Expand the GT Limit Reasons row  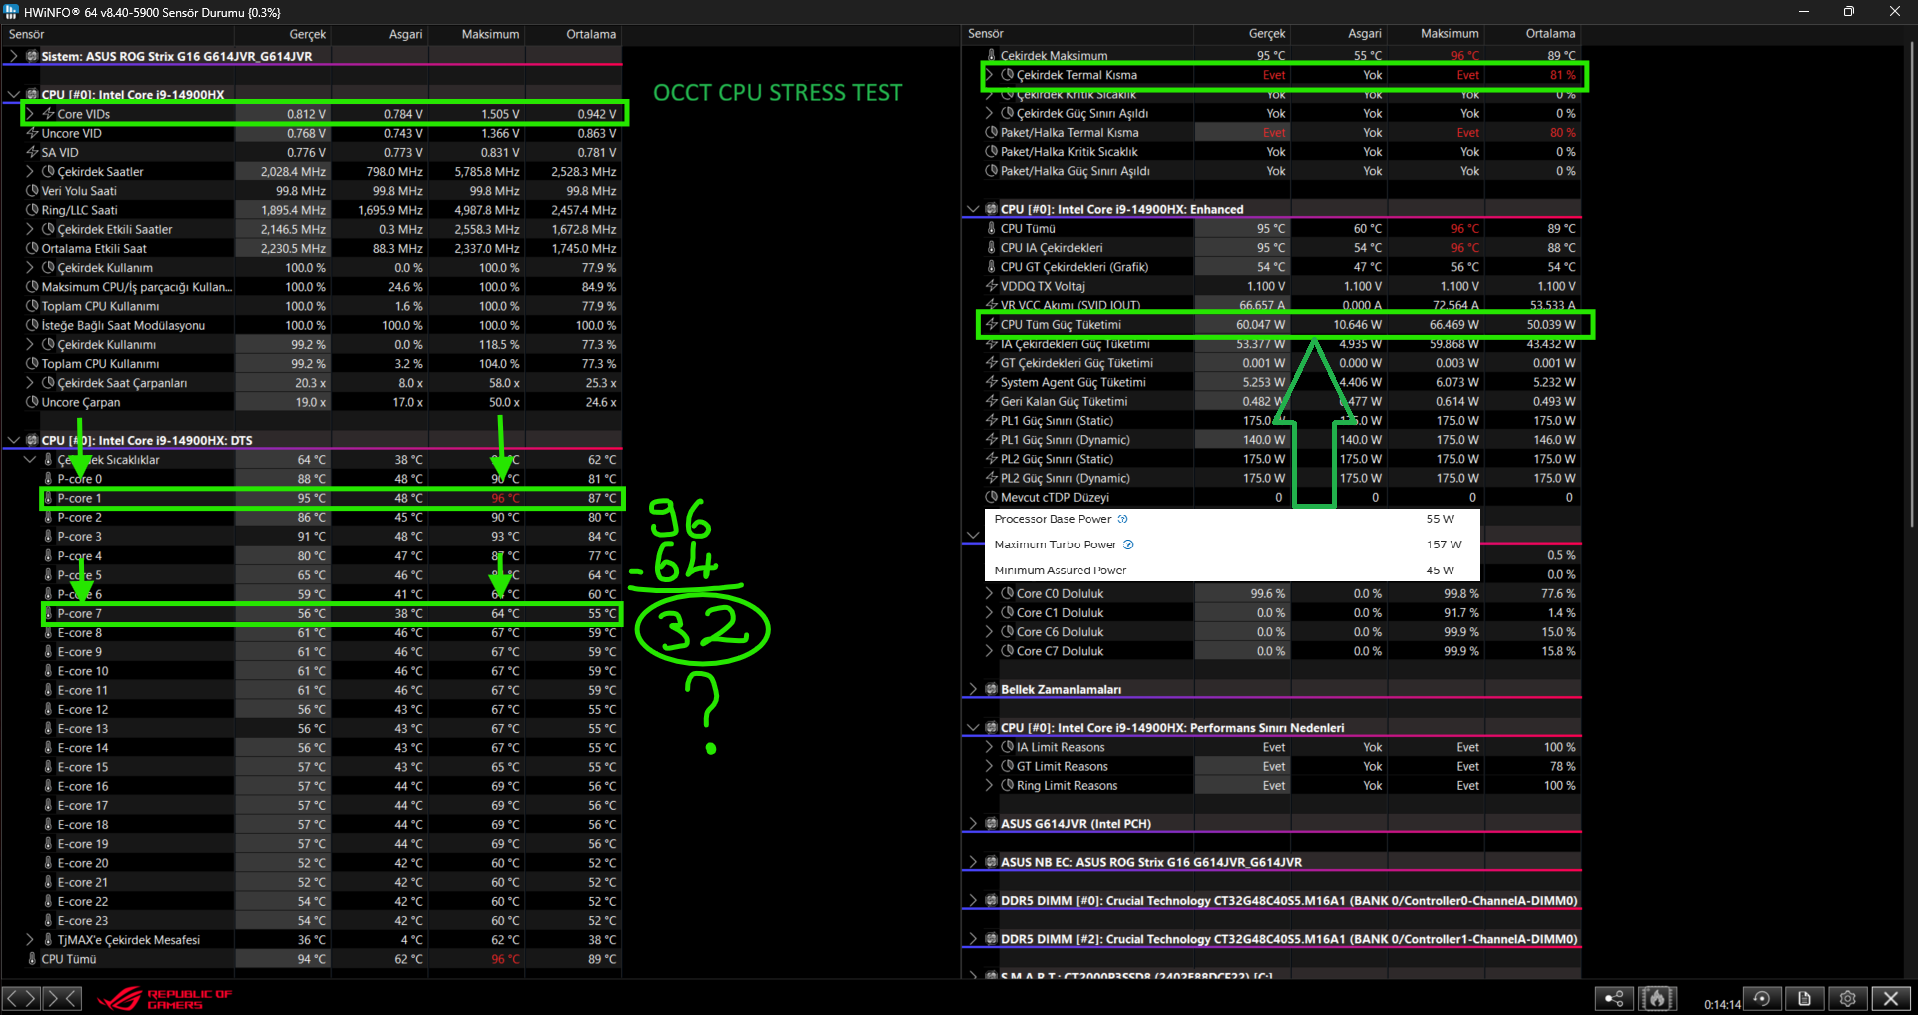pos(990,767)
